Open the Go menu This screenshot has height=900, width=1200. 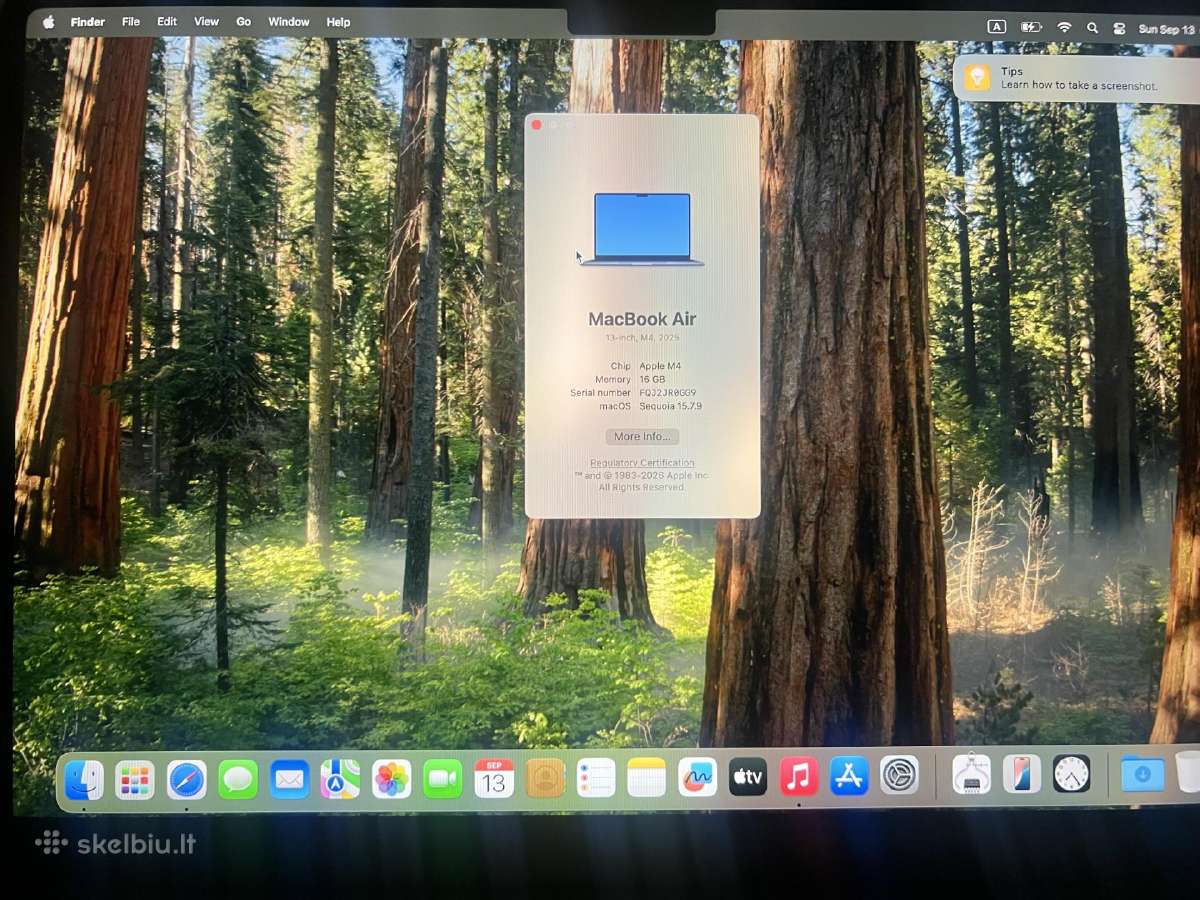[244, 22]
